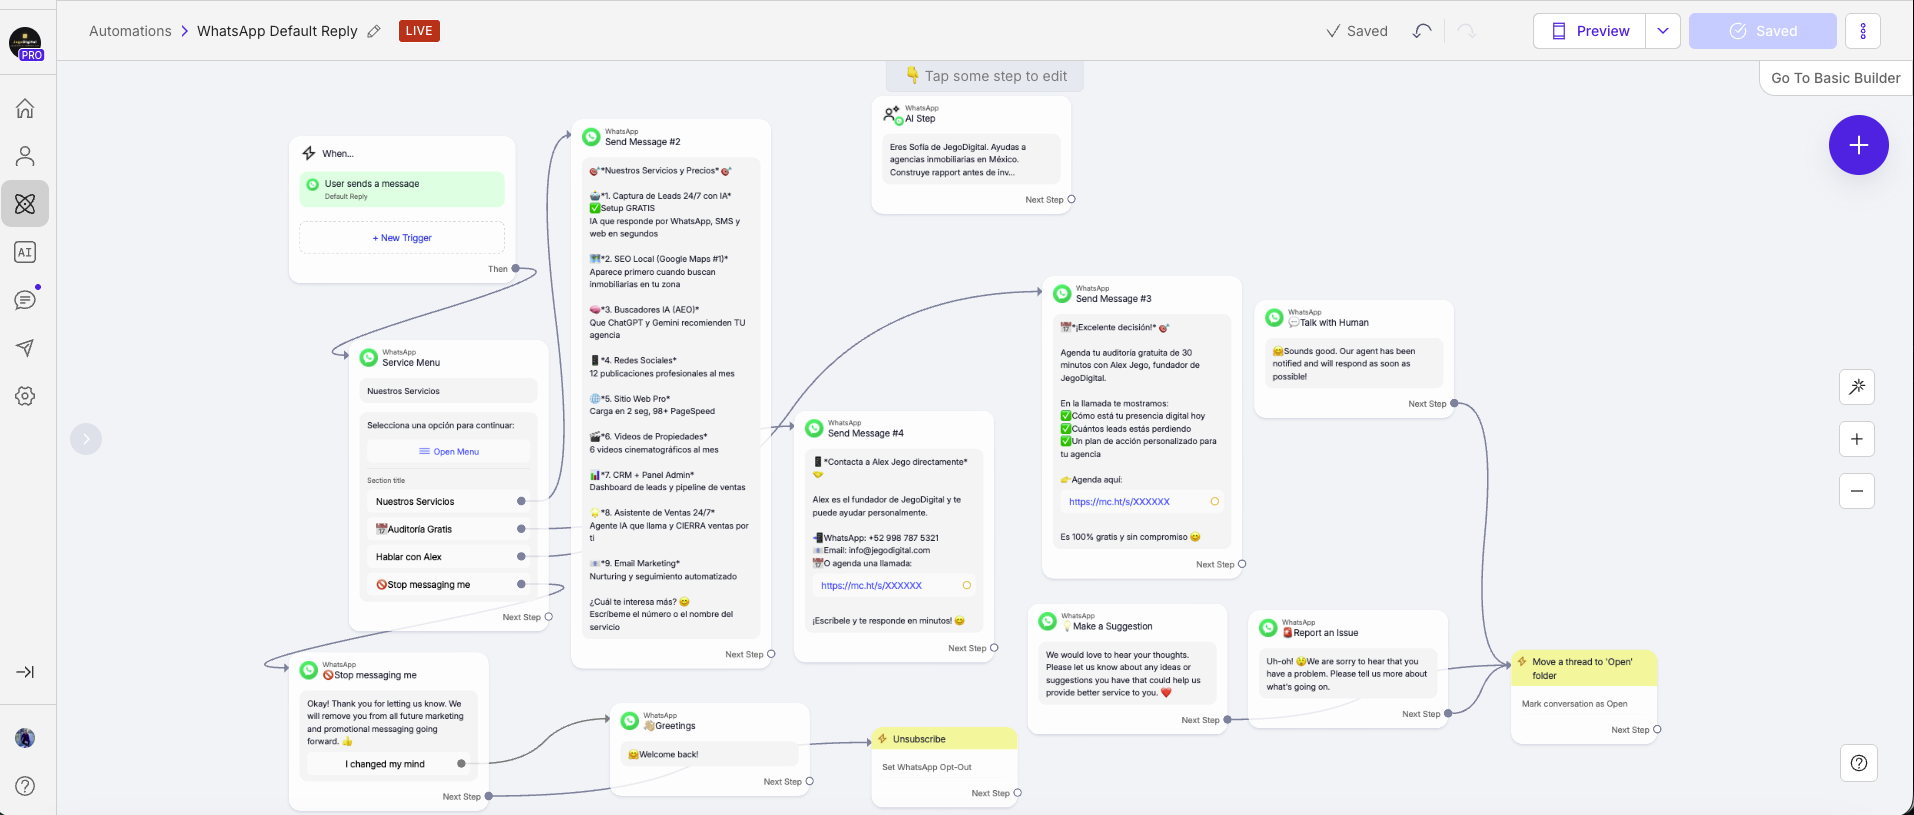Open the Broadcasting paper plane icon
1914x815 pixels.
tap(25, 348)
